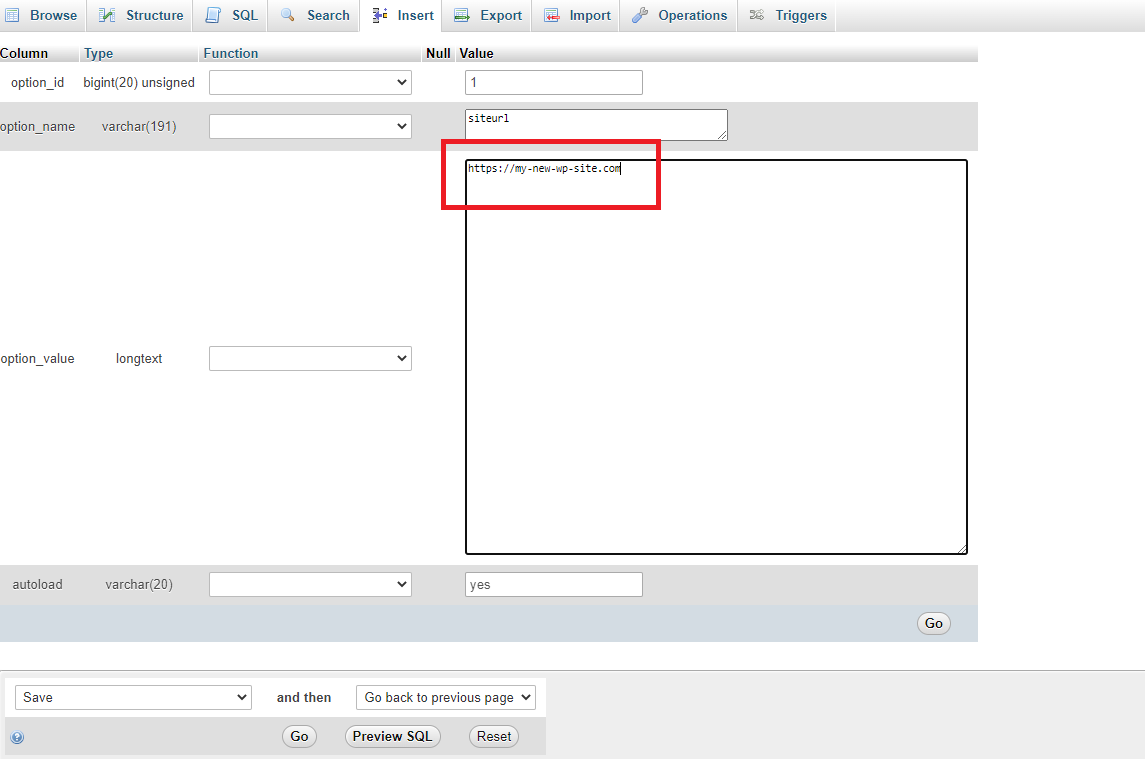Viewport: 1145px width, 759px height.
Task: Click the option_value column label
Action: coord(37,359)
